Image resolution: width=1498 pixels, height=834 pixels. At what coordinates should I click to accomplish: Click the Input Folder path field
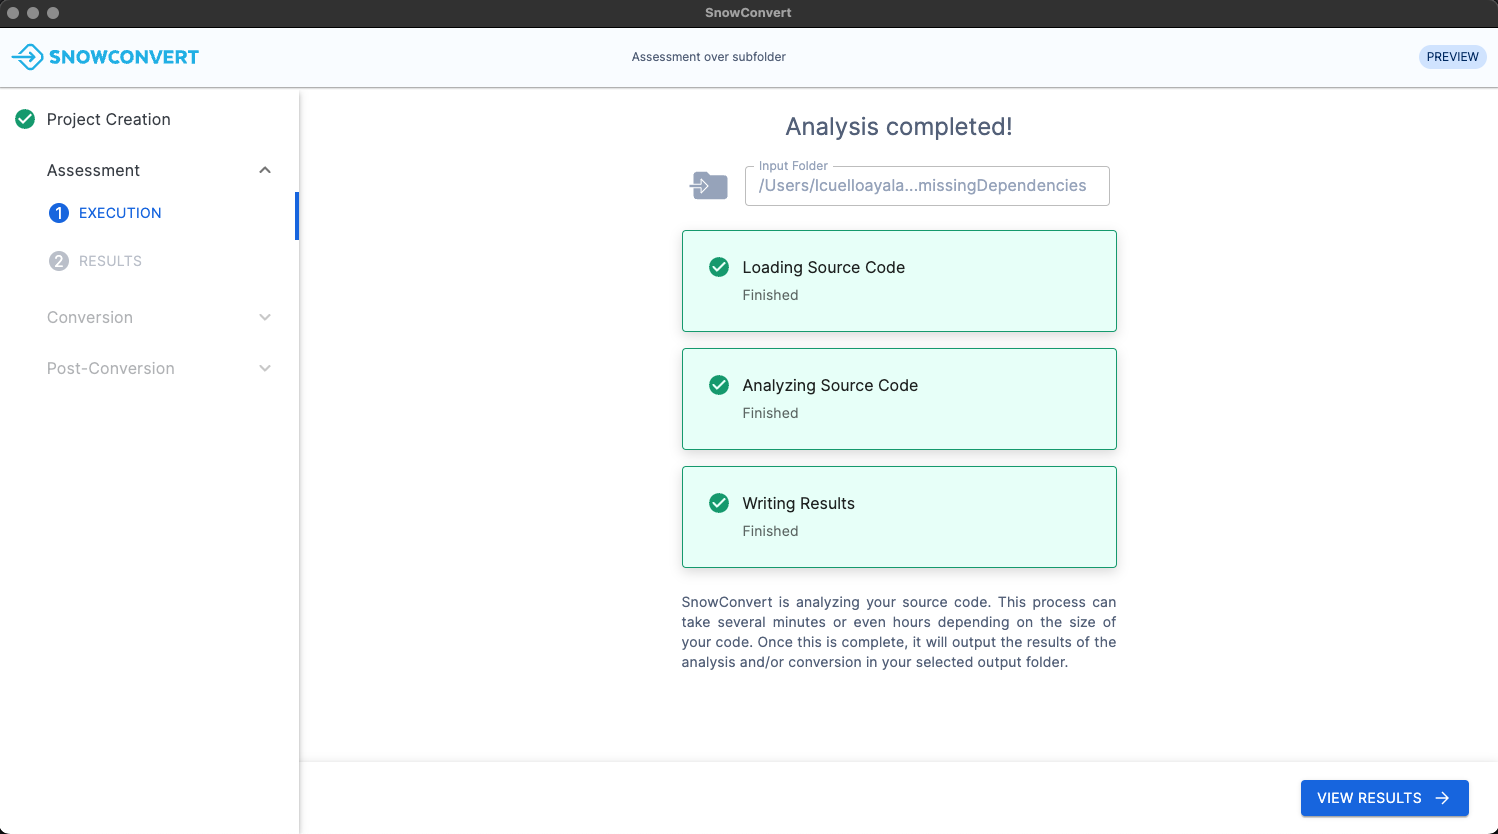[x=926, y=186]
